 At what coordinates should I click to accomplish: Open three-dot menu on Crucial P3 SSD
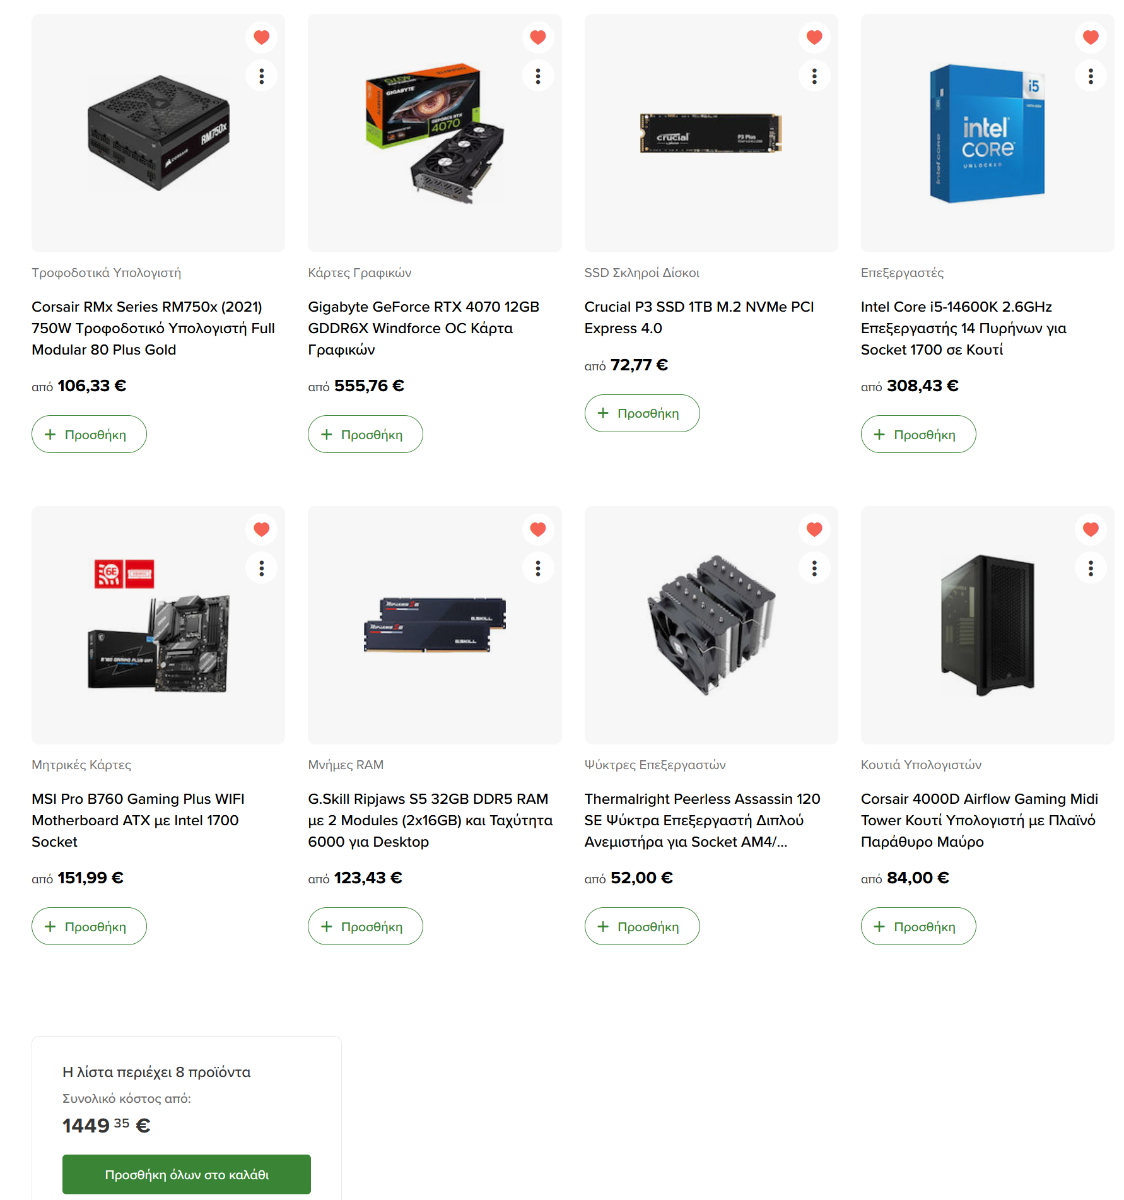pos(814,76)
